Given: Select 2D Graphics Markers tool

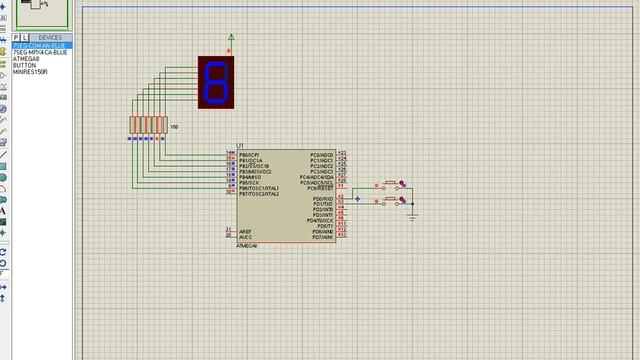Looking at the screenshot, I should click(3, 233).
